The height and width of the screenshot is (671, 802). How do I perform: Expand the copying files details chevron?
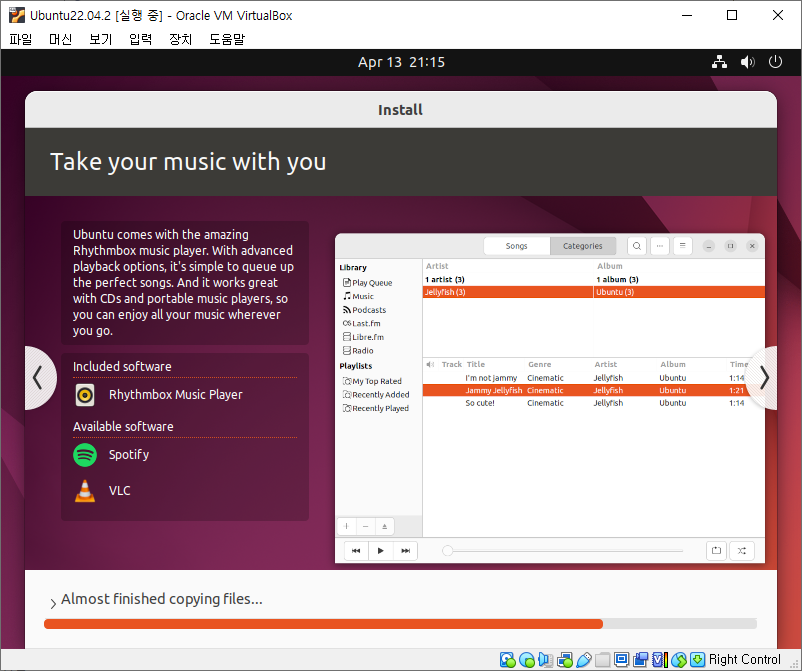click(x=53, y=603)
